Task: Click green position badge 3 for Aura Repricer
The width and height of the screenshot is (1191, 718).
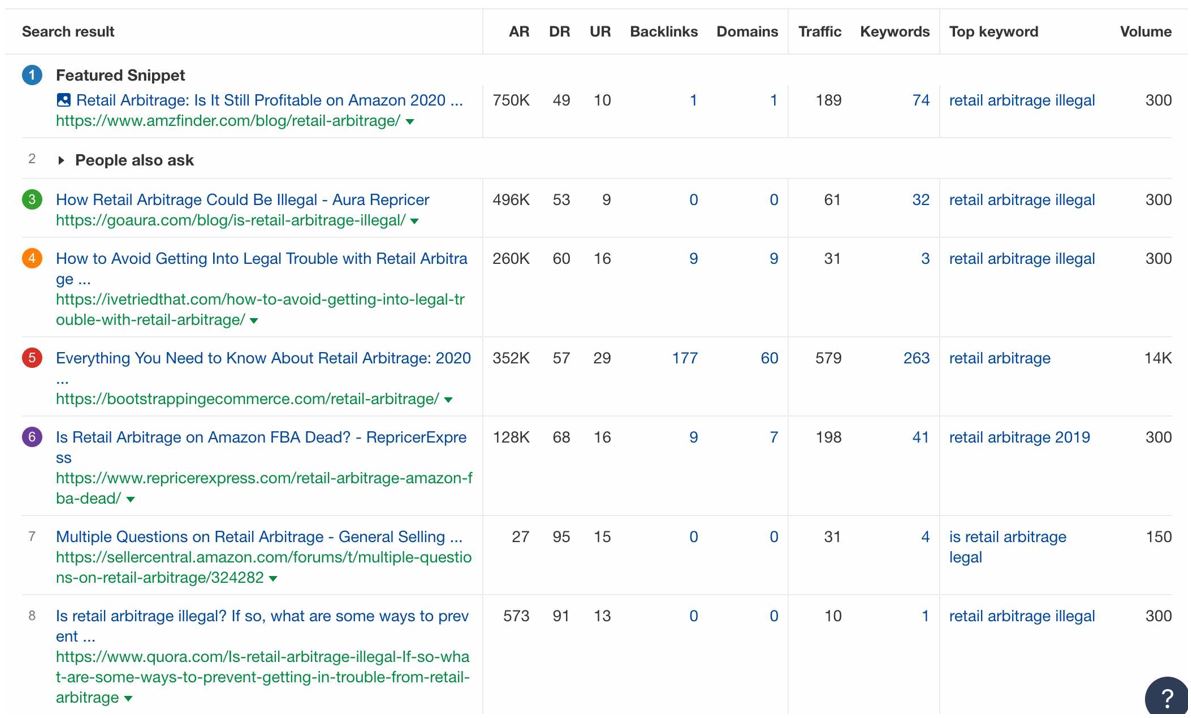Action: (32, 200)
